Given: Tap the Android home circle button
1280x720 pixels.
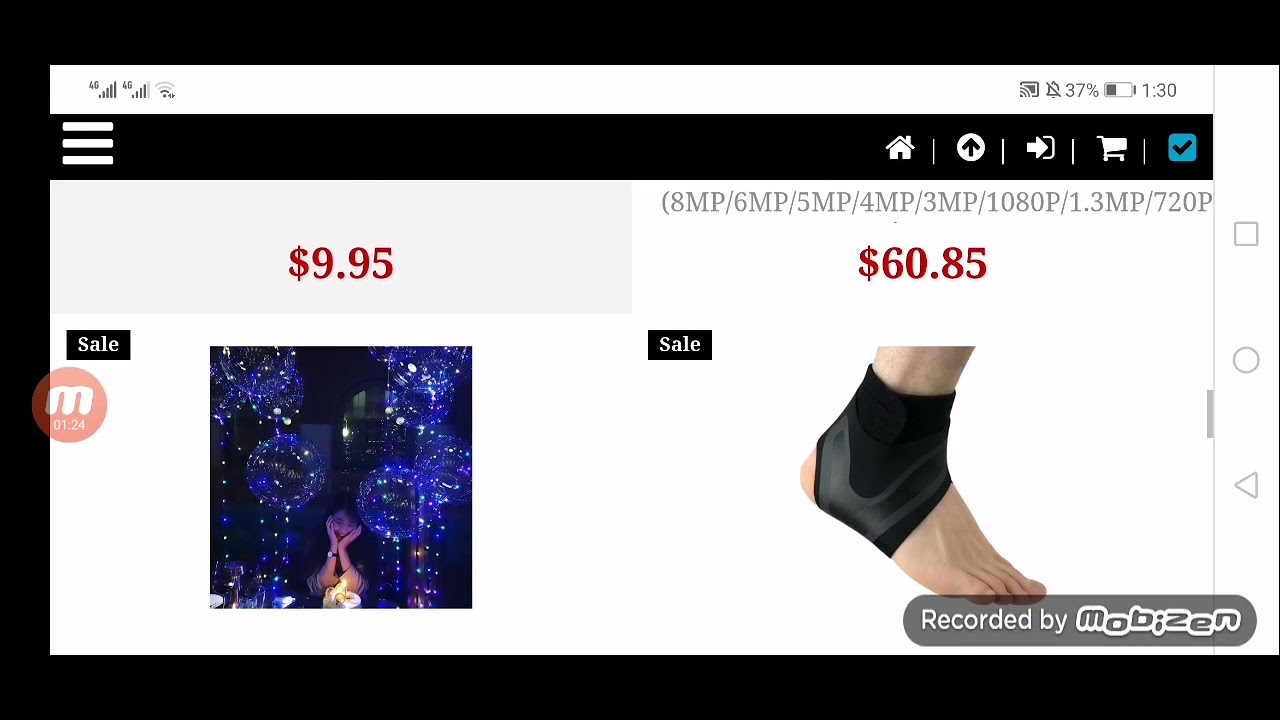Looking at the screenshot, I should tap(1246, 360).
